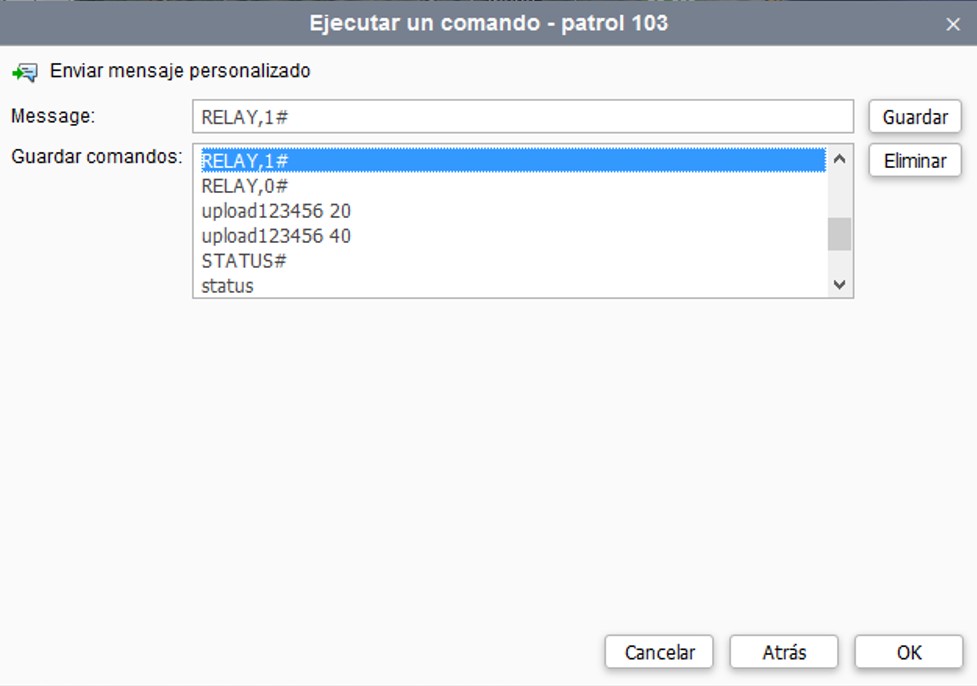The width and height of the screenshot is (977, 686).
Task: Cancel the command dialog with Cancelar
Action: (659, 652)
